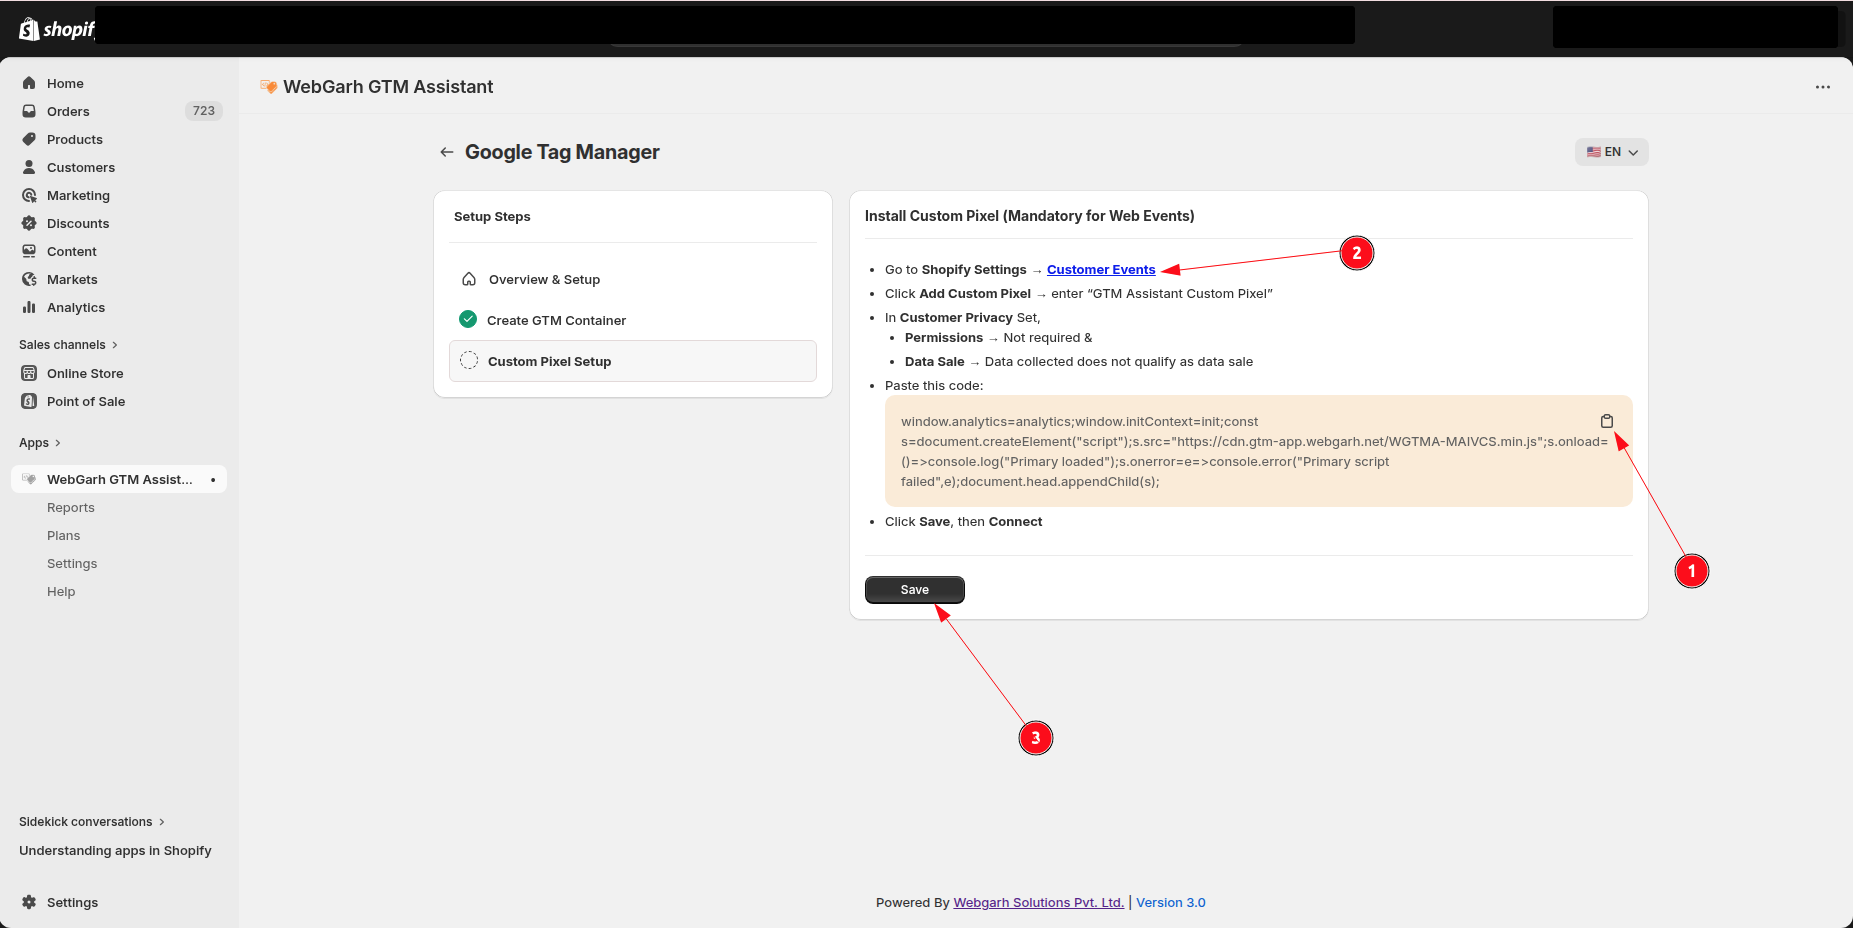Image resolution: width=1853 pixels, height=928 pixels.
Task: Click the Settings gear icon
Action: click(29, 902)
